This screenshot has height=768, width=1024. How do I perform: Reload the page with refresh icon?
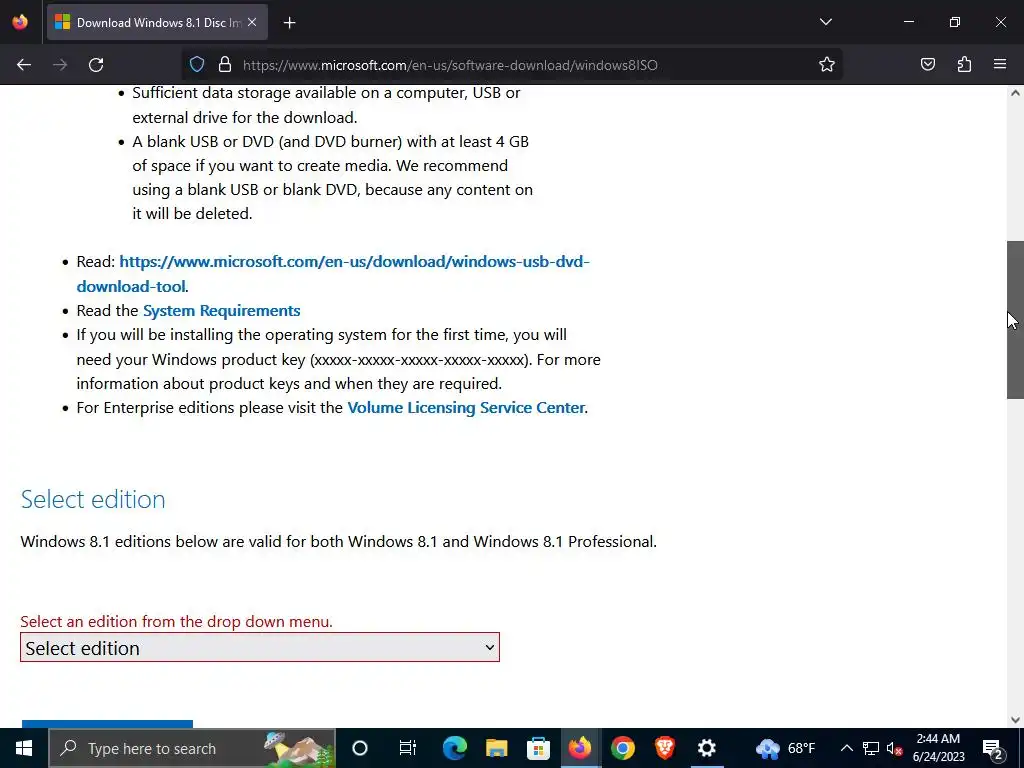pos(96,65)
